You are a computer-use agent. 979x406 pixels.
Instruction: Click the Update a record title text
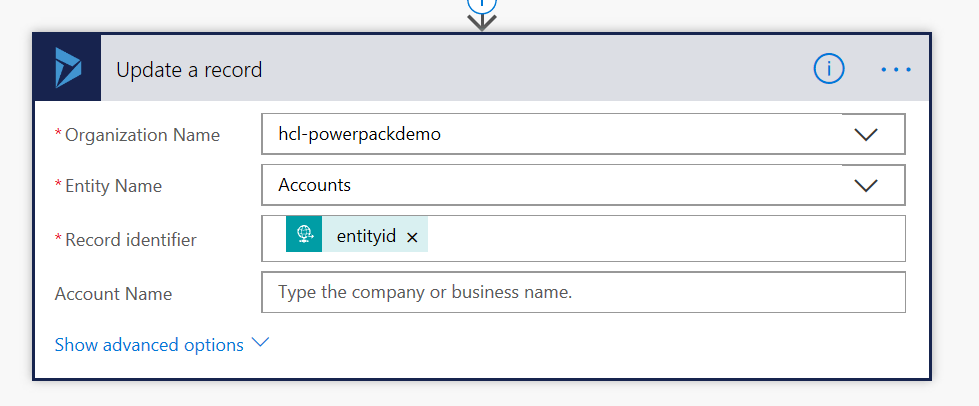tap(189, 70)
